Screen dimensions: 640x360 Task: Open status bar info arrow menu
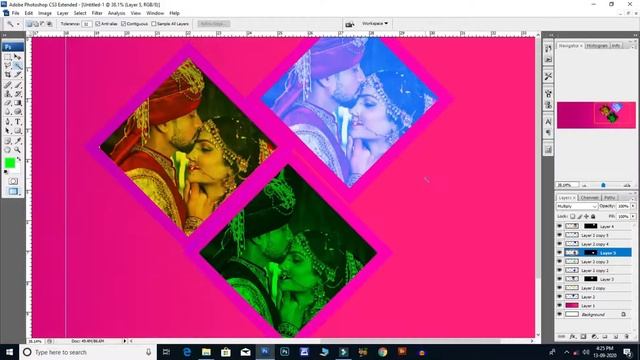click(124, 341)
